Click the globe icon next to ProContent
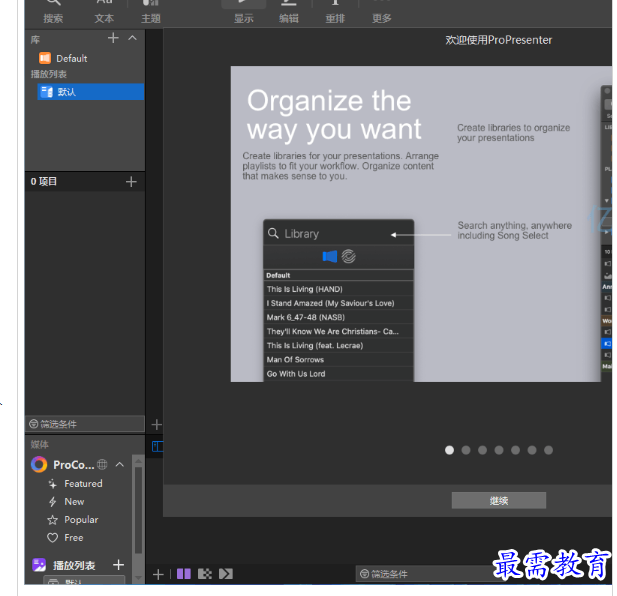Viewport: 617px width, 596px height. (x=102, y=465)
